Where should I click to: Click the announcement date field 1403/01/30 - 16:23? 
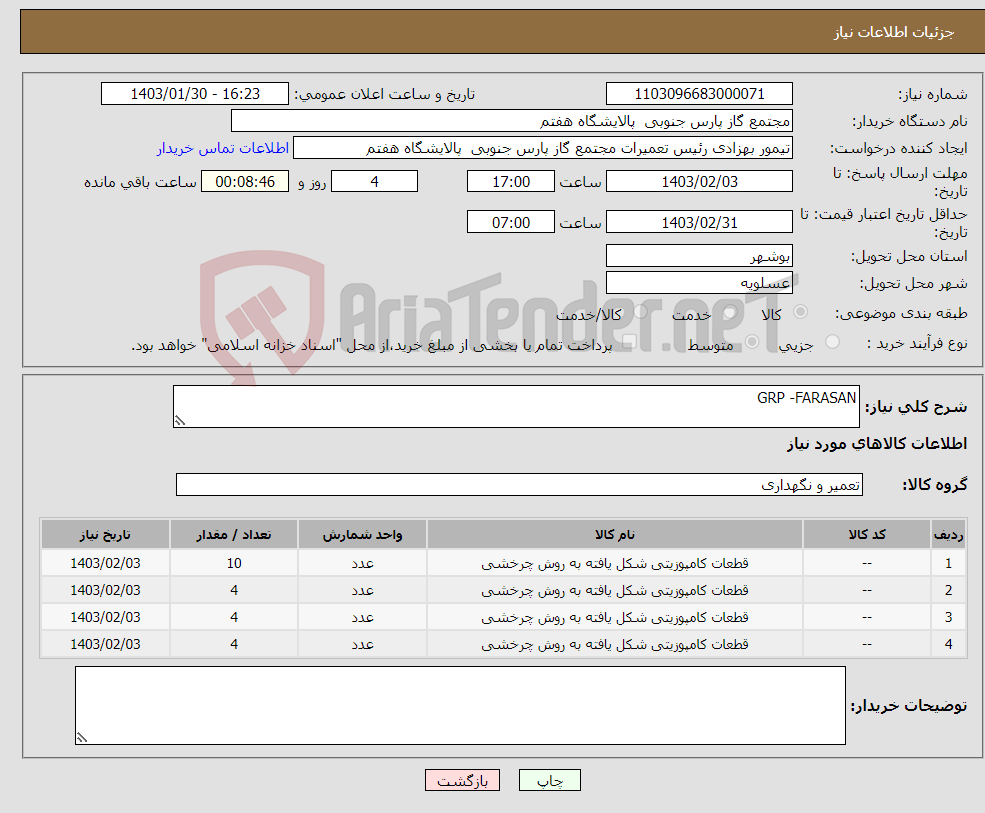195,94
